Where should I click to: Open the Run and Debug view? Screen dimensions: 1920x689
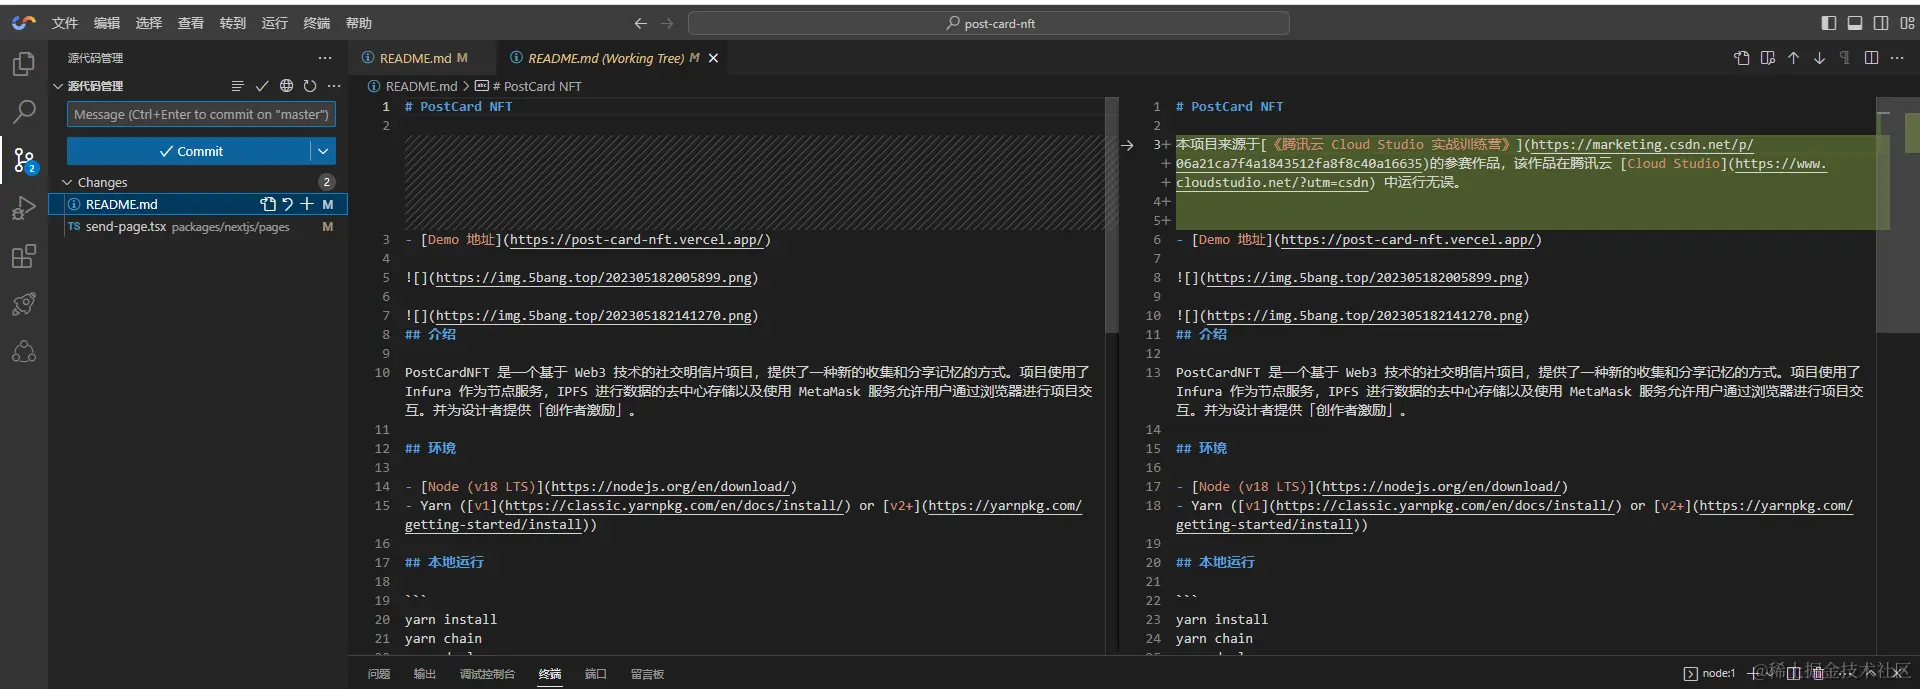(x=23, y=208)
